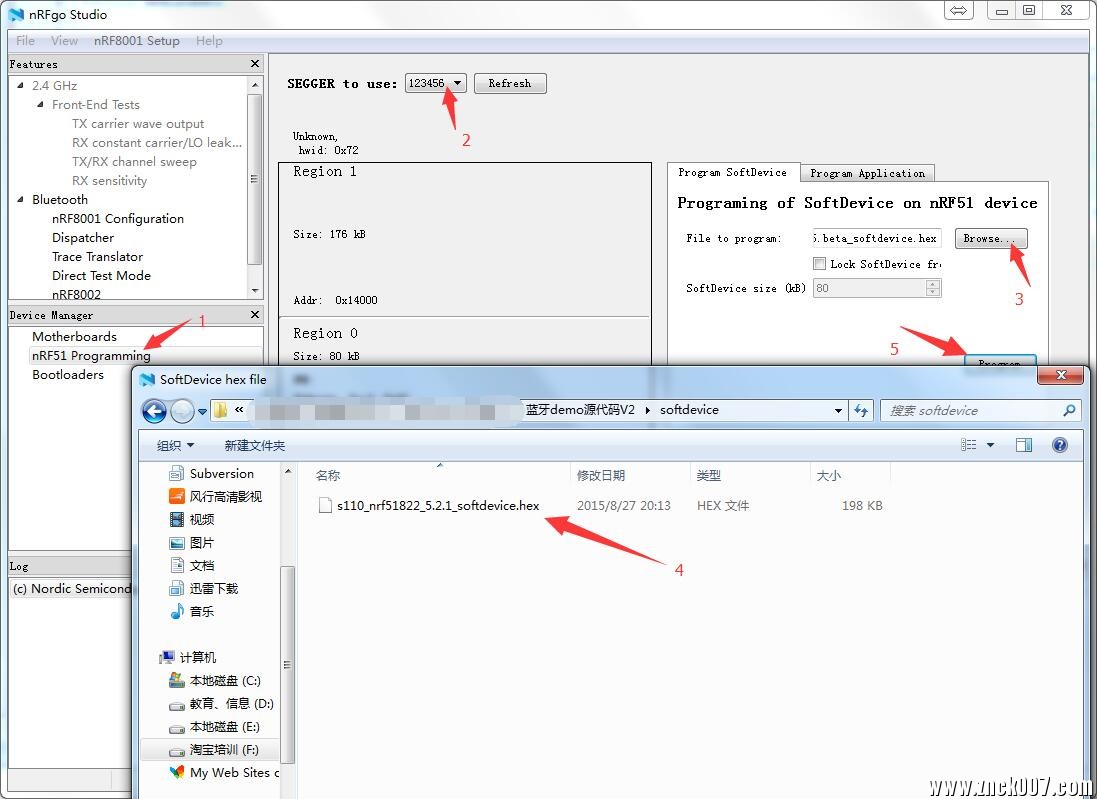
Task: Toggle the preview pane icon
Action: 1024,445
